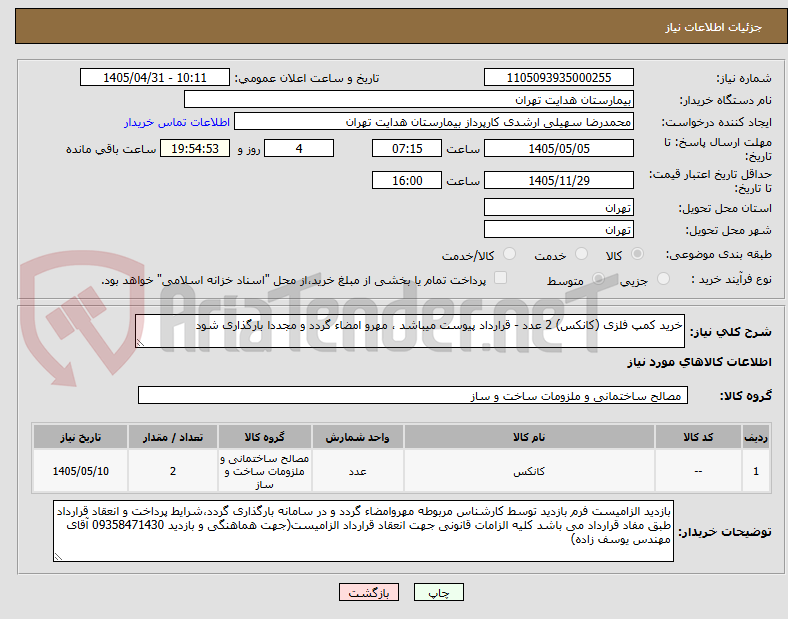Click the requester name field محمدرضا سهیلی
The image size is (788, 619).
coord(434,122)
